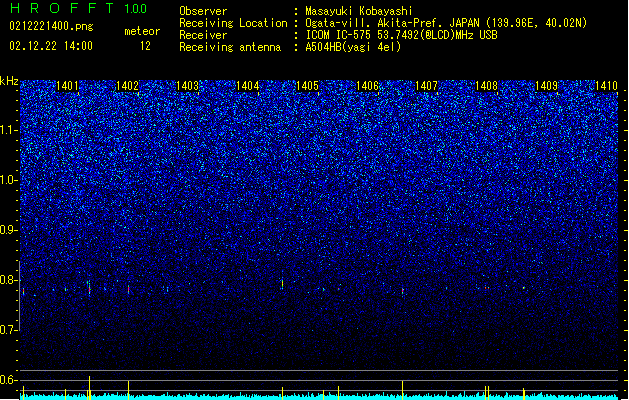
Task: Click the 1.1 kHz axis label
Action: pos(9,130)
